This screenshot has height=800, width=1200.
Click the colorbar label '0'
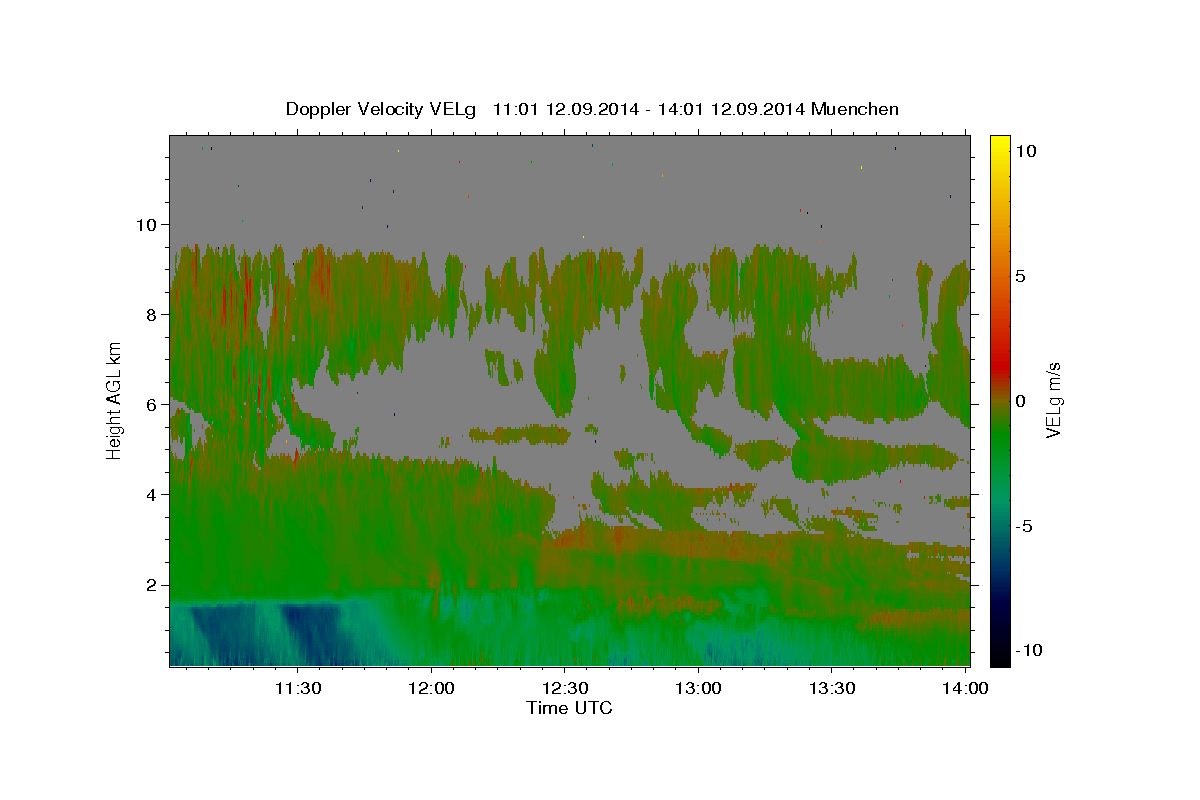coord(1020,401)
